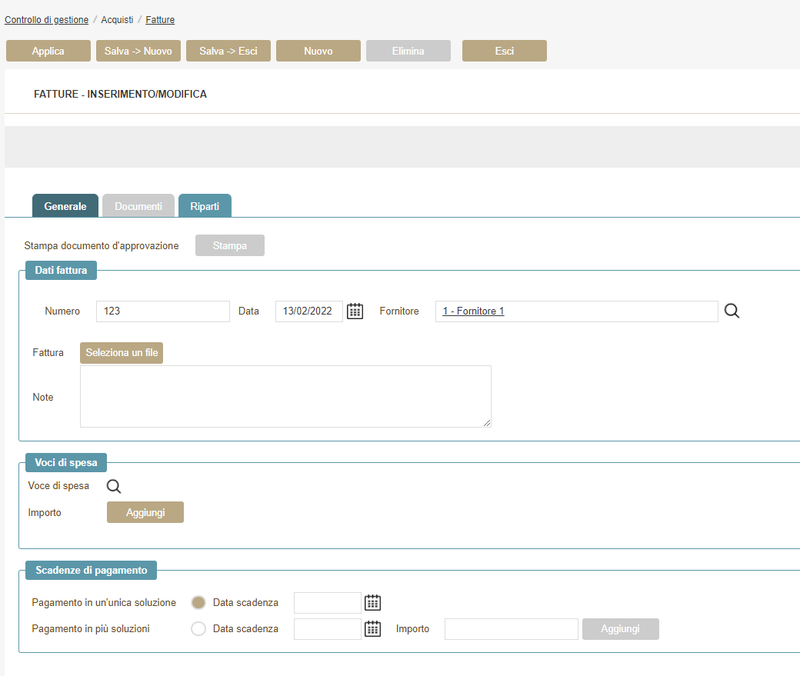
Task: Click Salva -> Nuovo button
Action: pyautogui.click(x=138, y=51)
